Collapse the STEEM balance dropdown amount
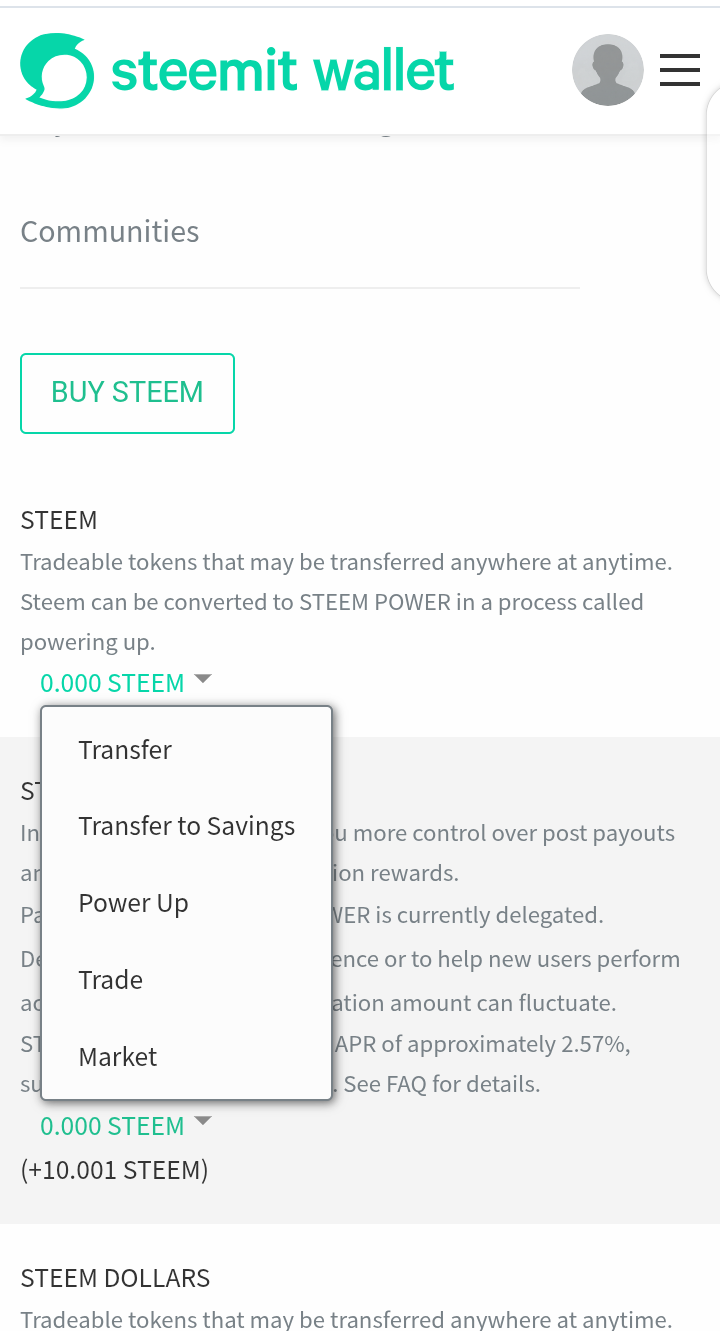The width and height of the screenshot is (720, 1331). 112,683
